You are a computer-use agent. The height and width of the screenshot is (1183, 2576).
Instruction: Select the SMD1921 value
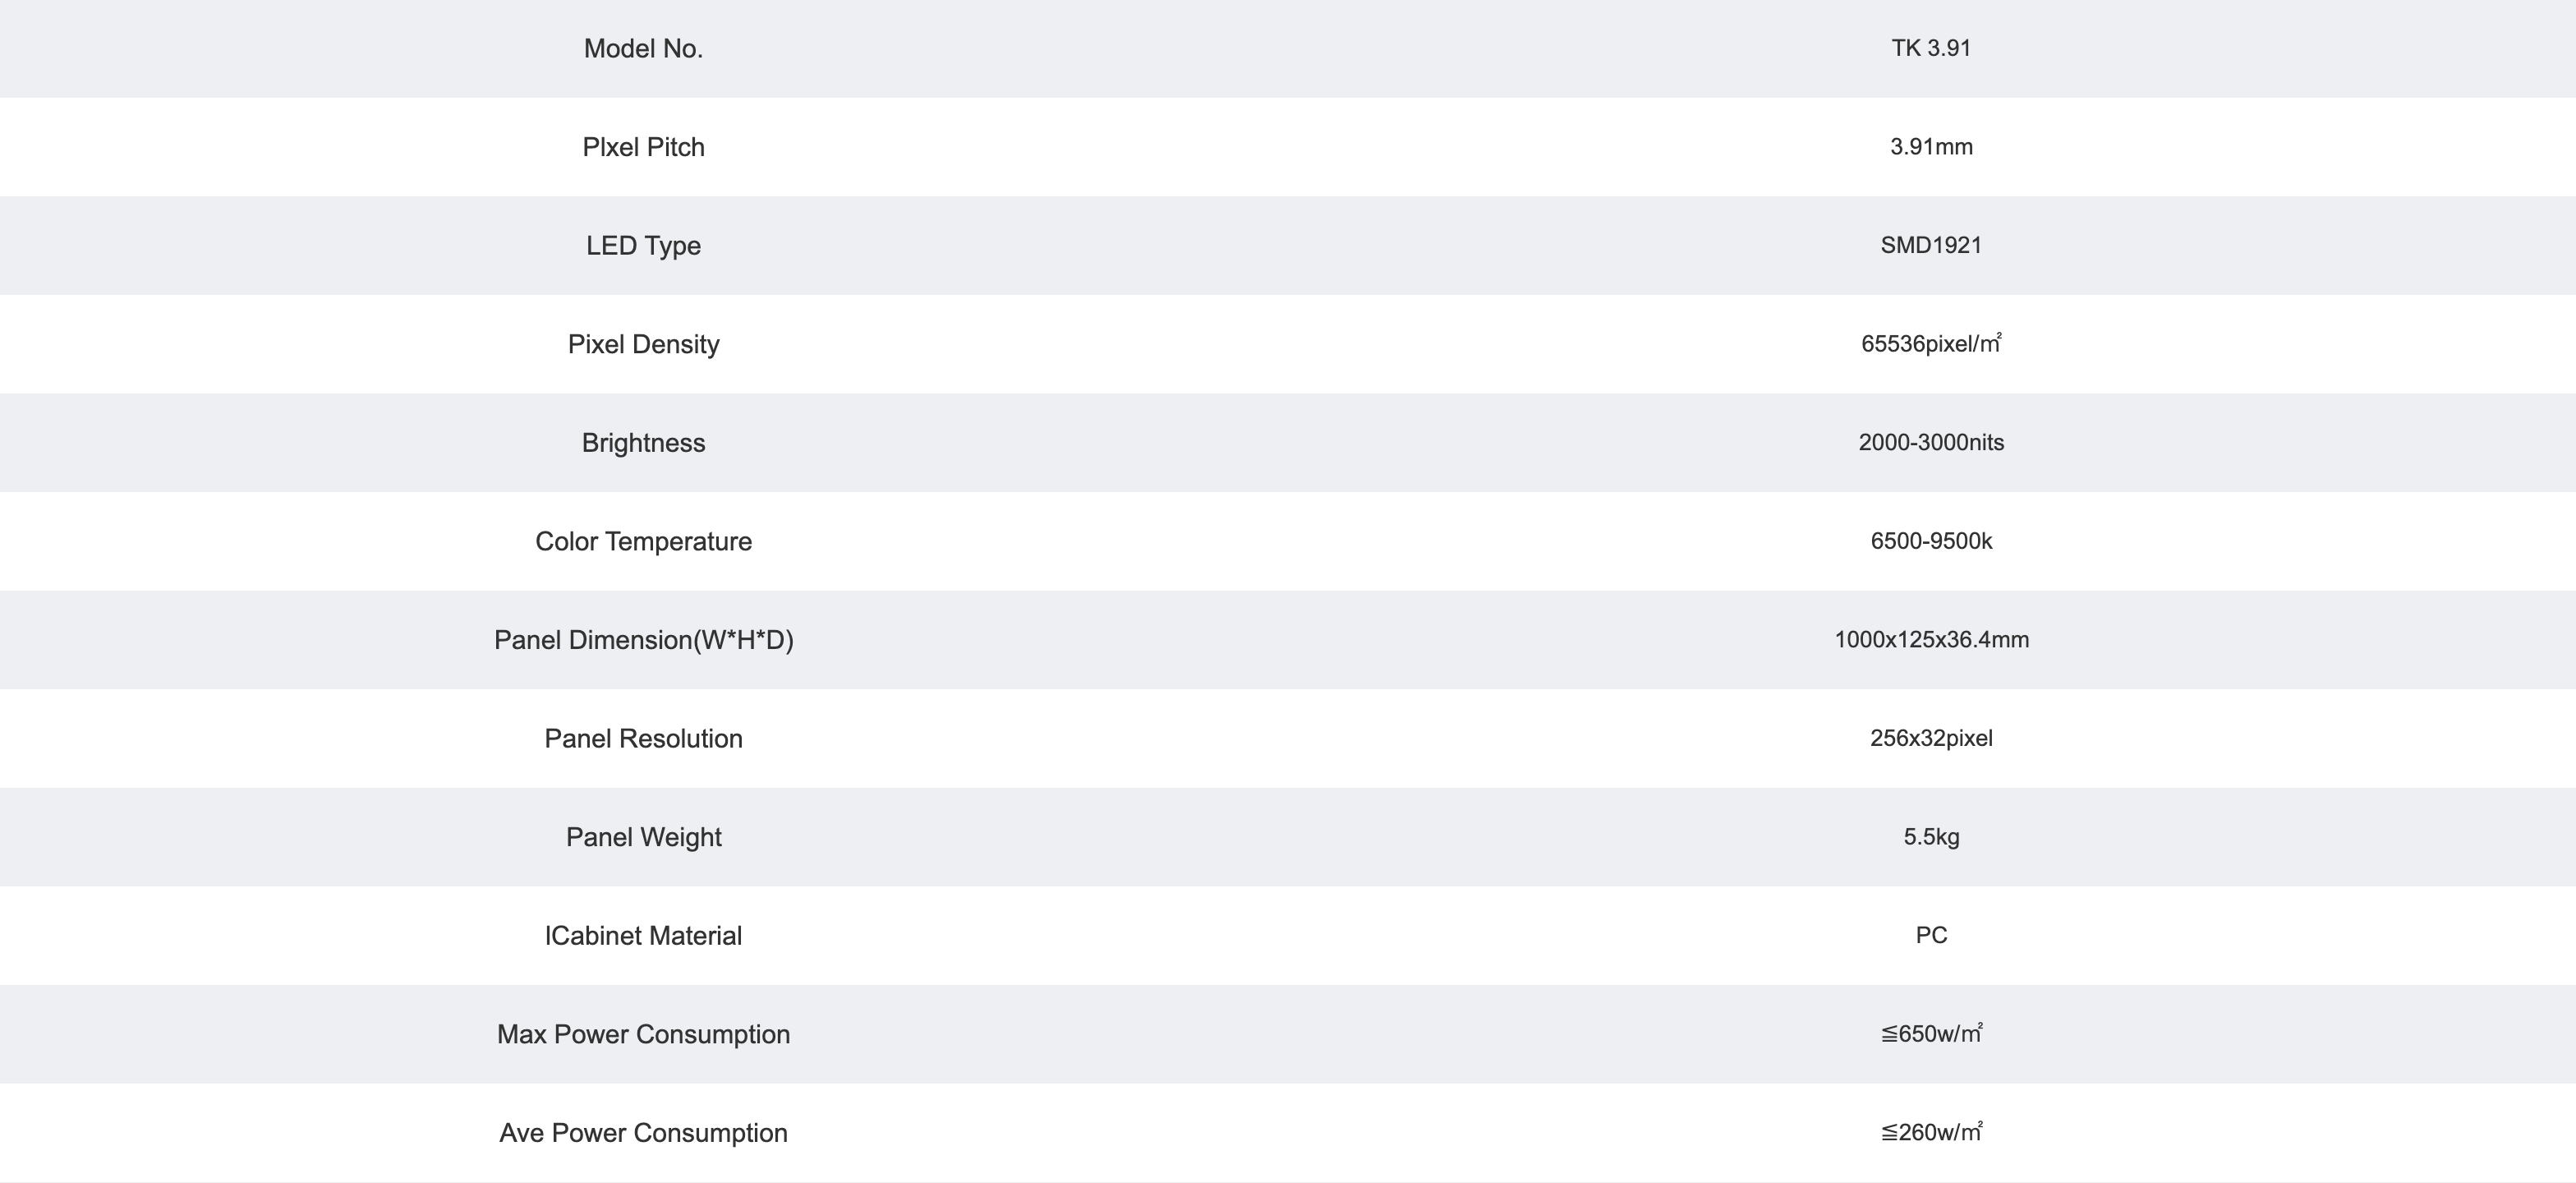[x=1931, y=245]
